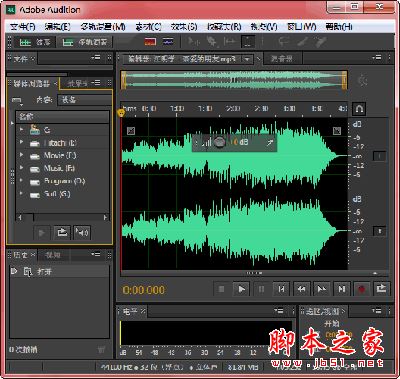Expand the Soft (G:) drive
Image resolution: width=400 pixels, height=379 pixels.
[x=22, y=194]
